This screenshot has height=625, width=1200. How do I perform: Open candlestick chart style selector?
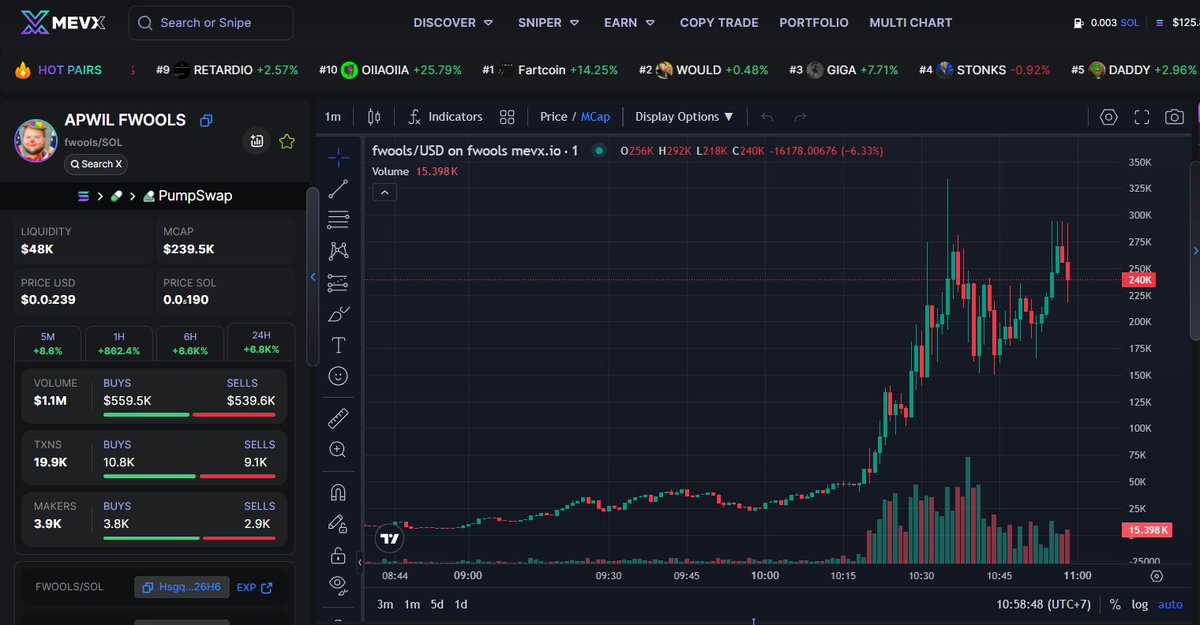click(x=374, y=117)
